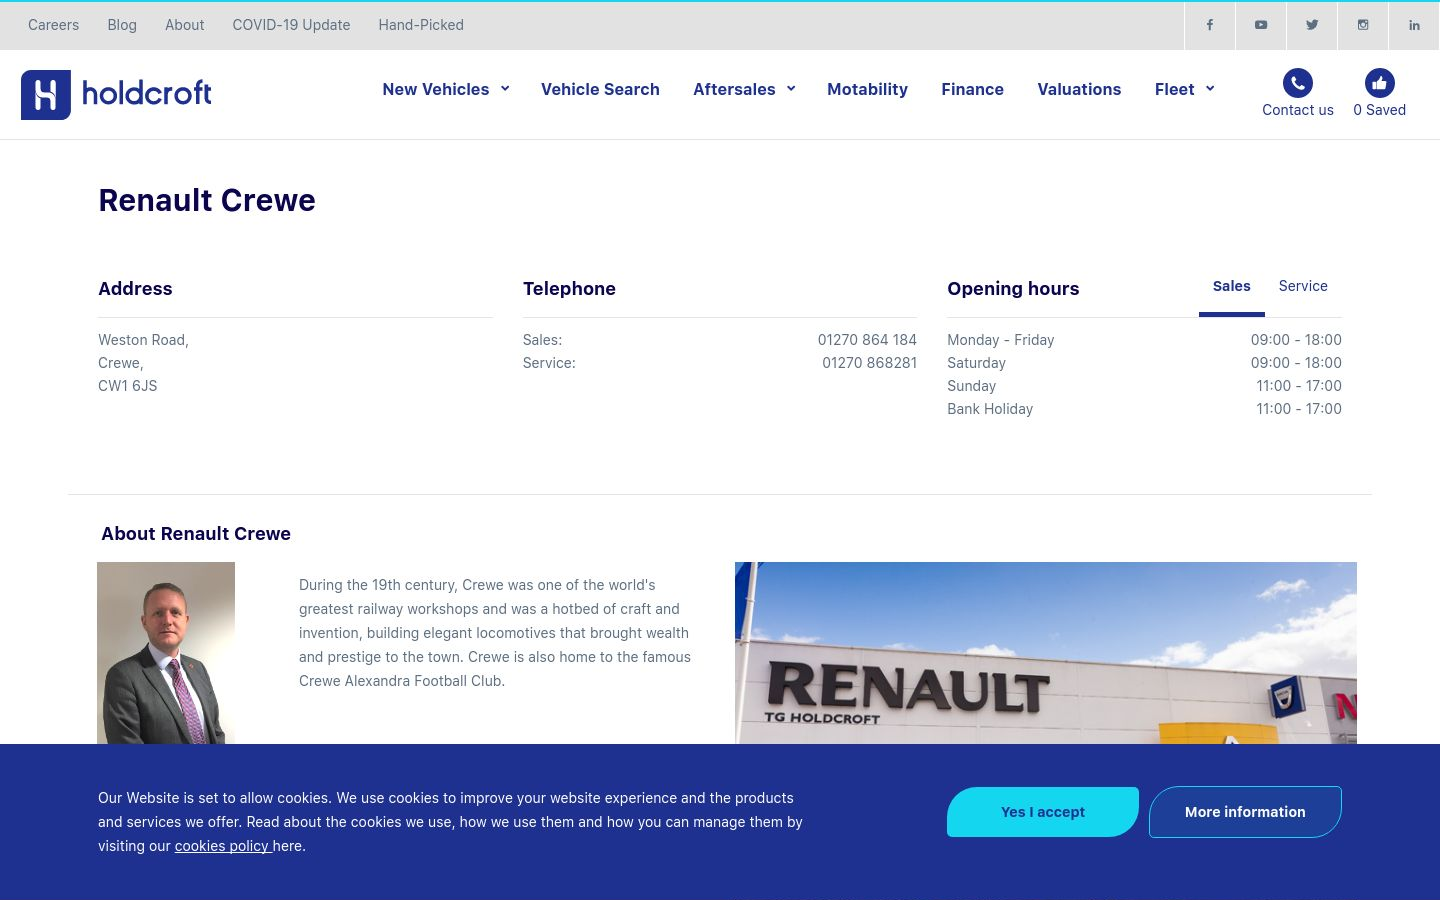Viewport: 1440px width, 900px height.
Task: Accept cookies with Yes I accept
Action: tap(1043, 812)
